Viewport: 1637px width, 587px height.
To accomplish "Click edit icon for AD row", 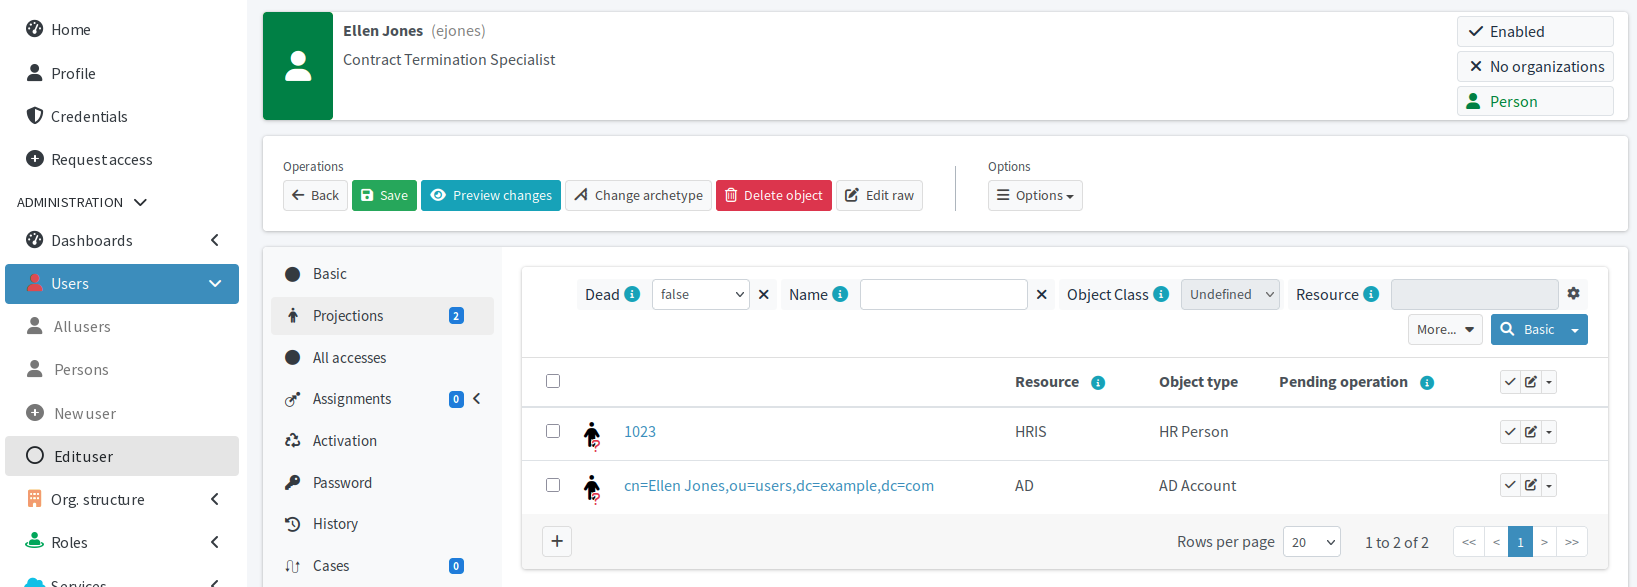I will click(1531, 485).
